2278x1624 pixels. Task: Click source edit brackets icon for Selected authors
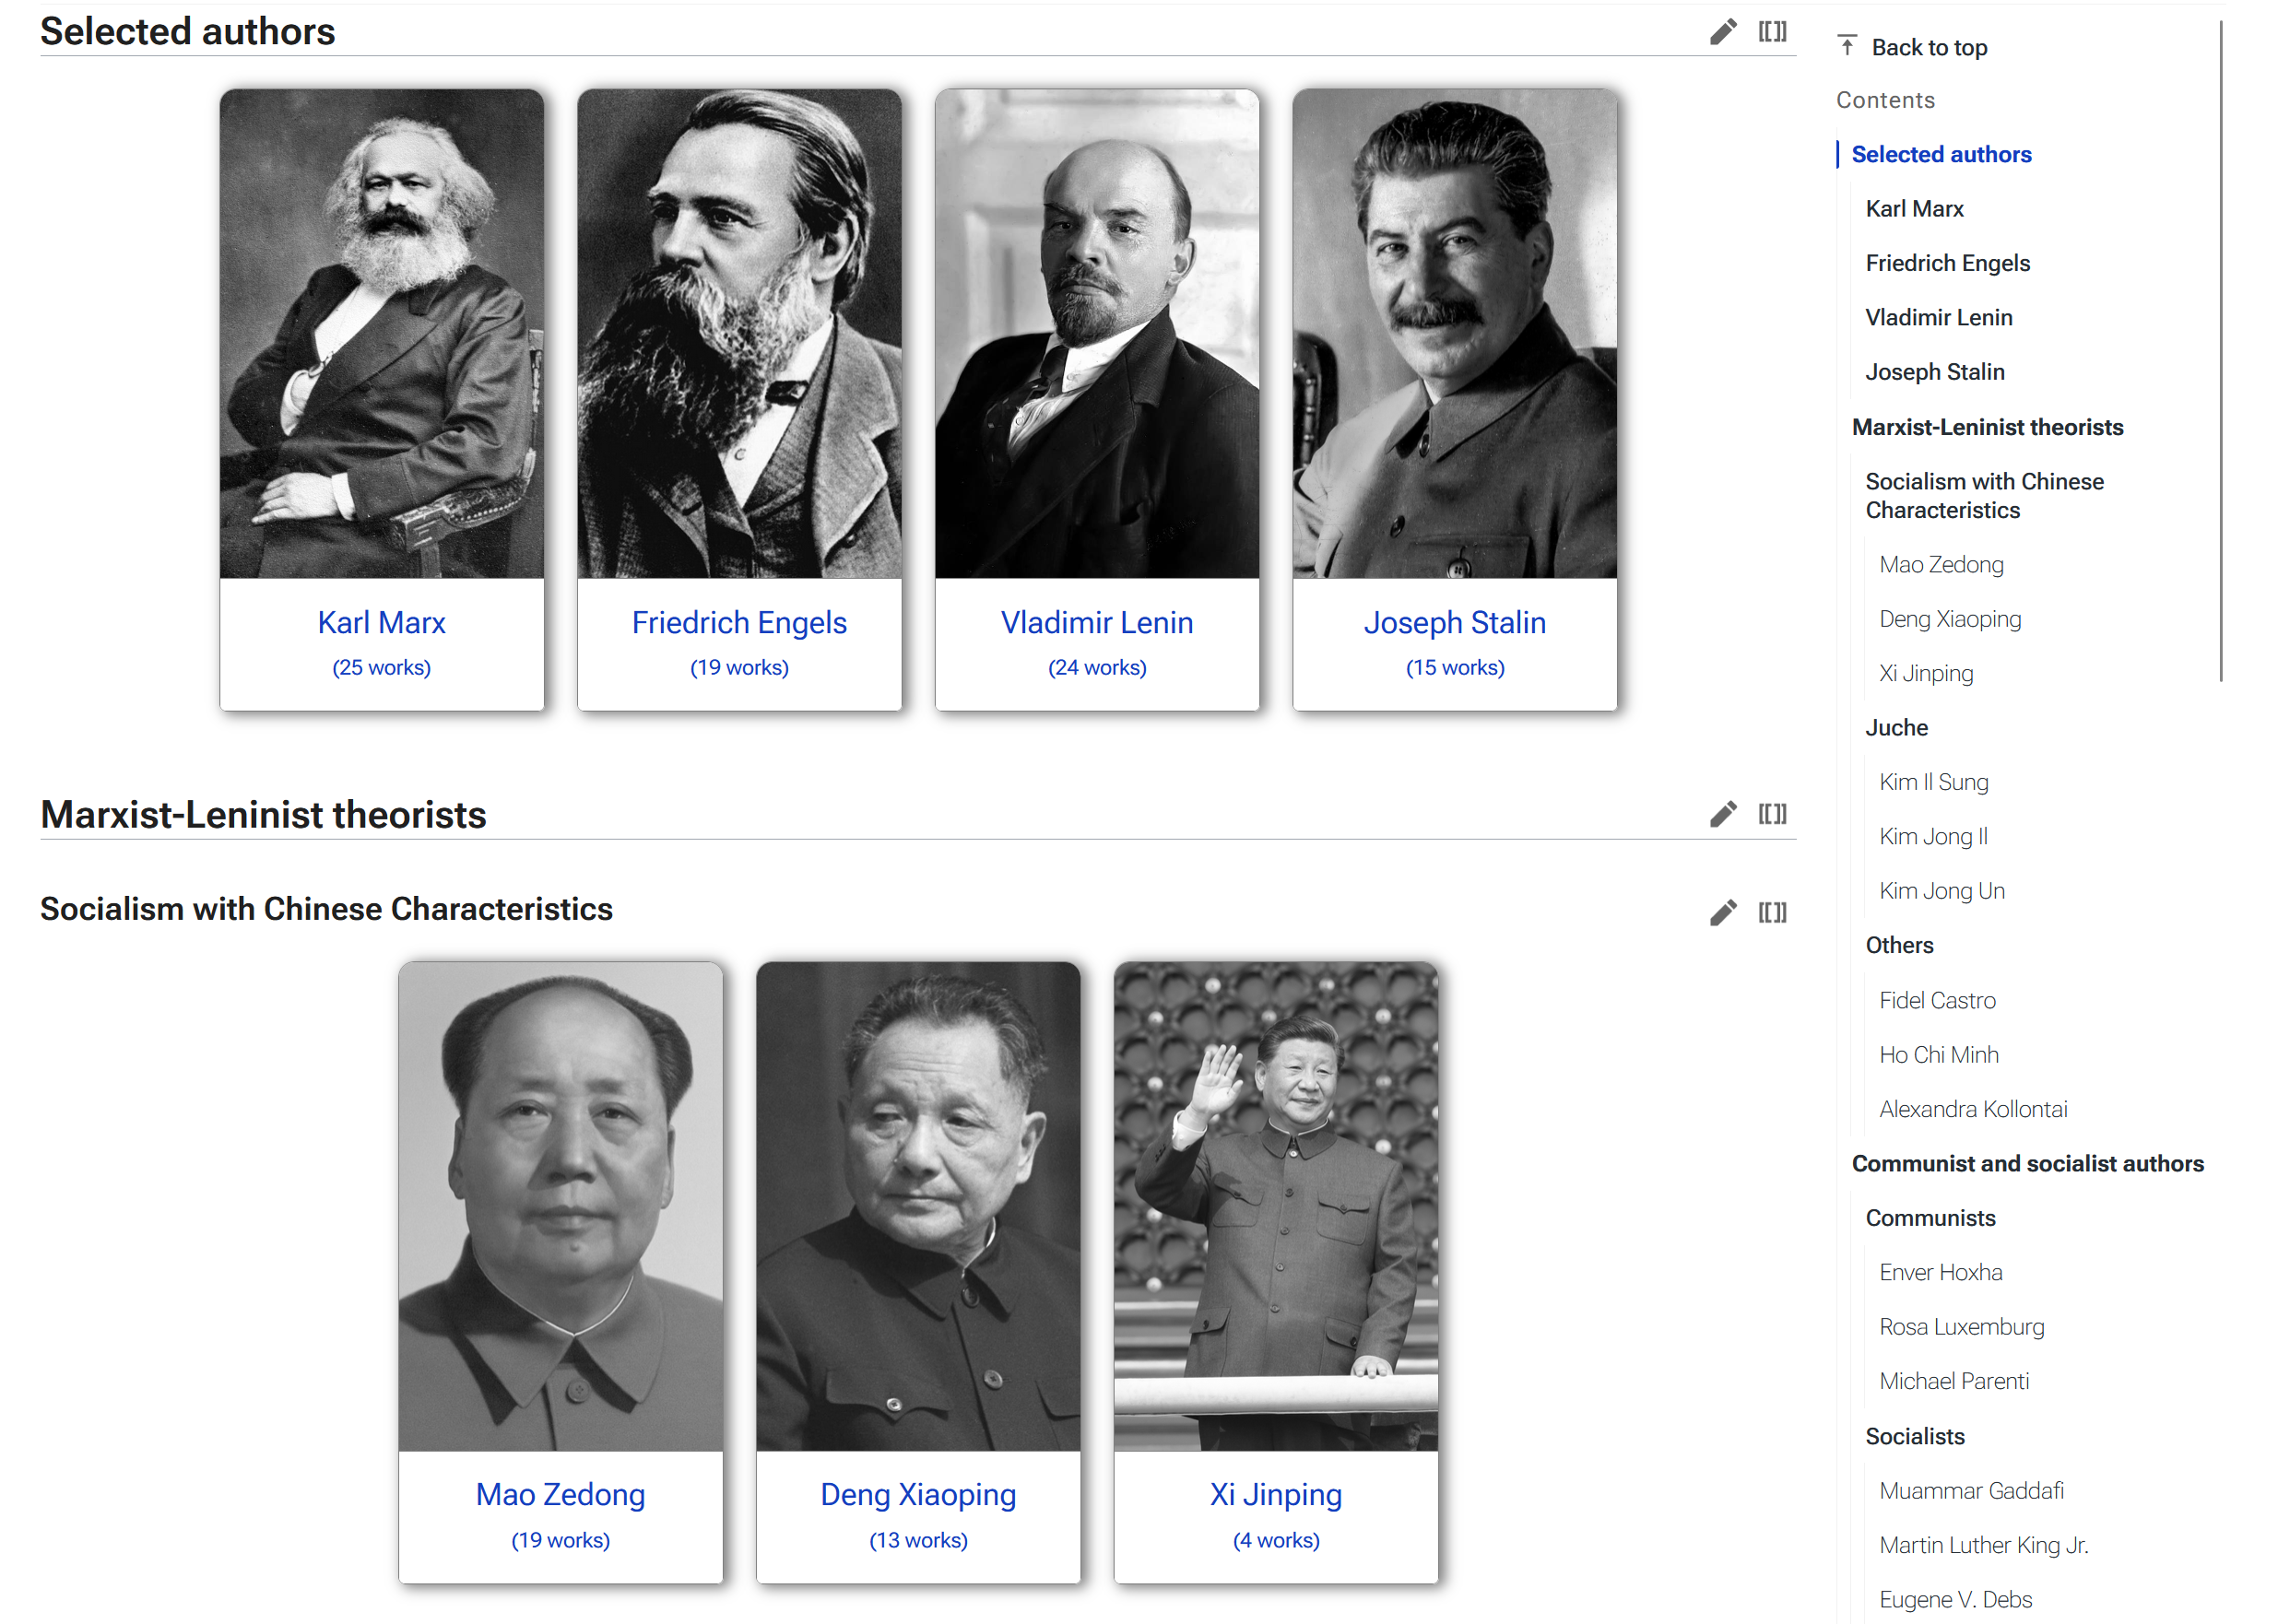[1772, 32]
